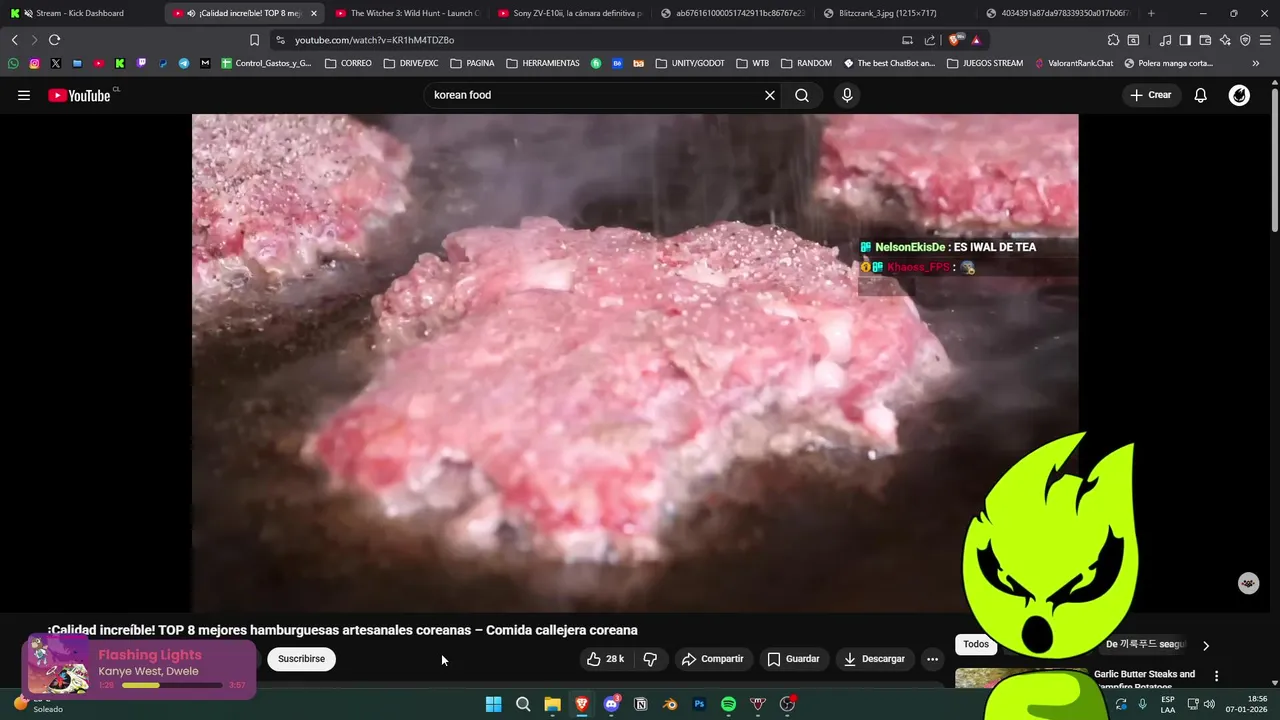Open the Twitch bookmark icon

[x=141, y=63]
